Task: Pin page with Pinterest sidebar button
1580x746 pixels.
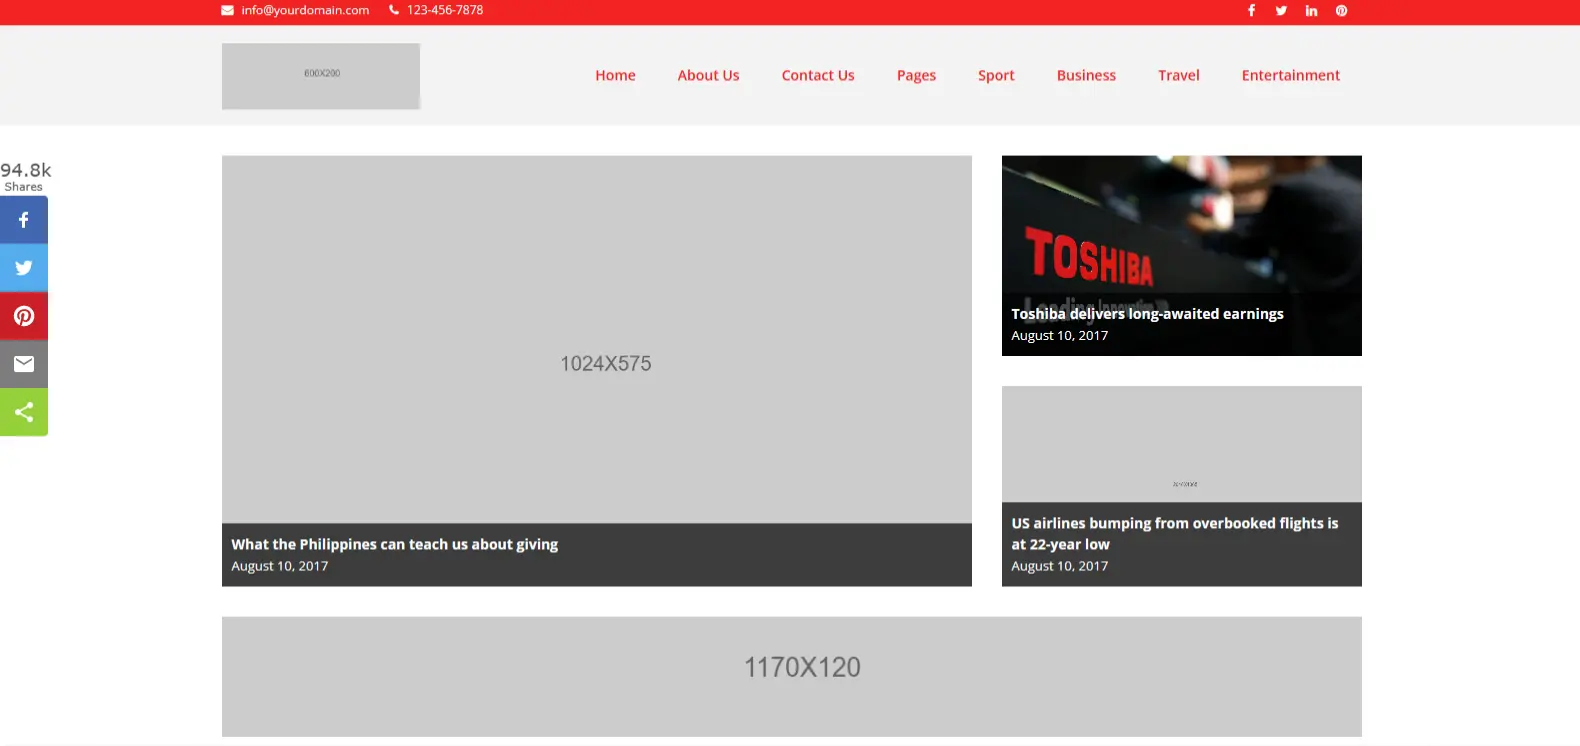Action: point(24,316)
